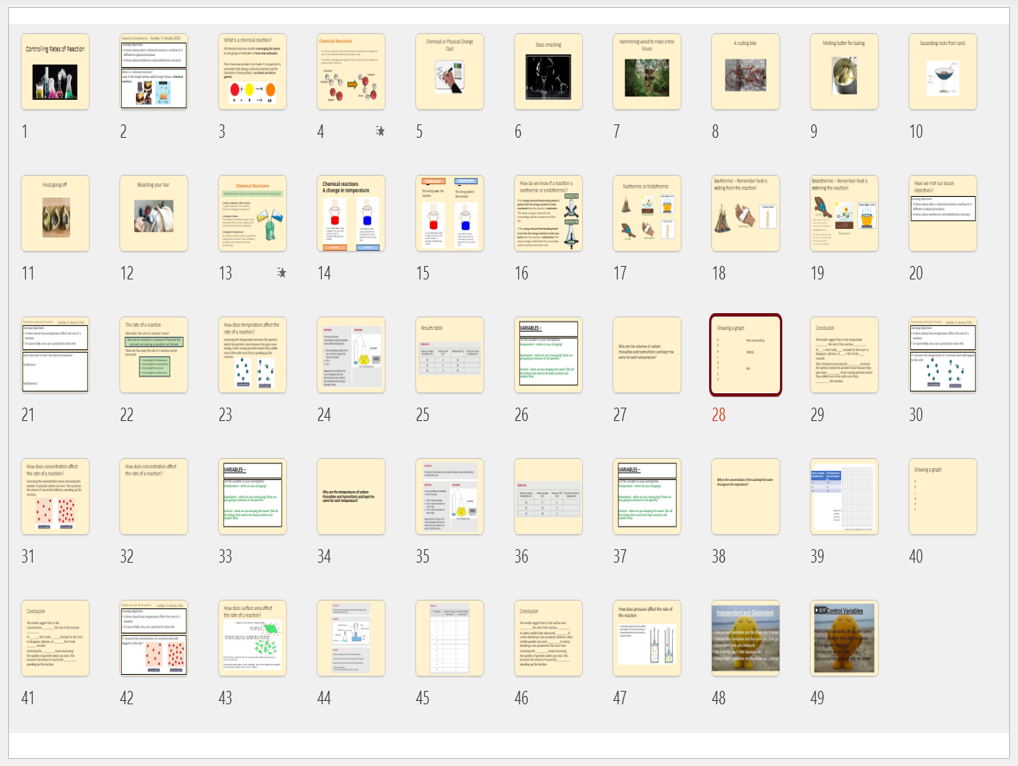Select the 'Independent and Dependent' slide 48

[745, 638]
